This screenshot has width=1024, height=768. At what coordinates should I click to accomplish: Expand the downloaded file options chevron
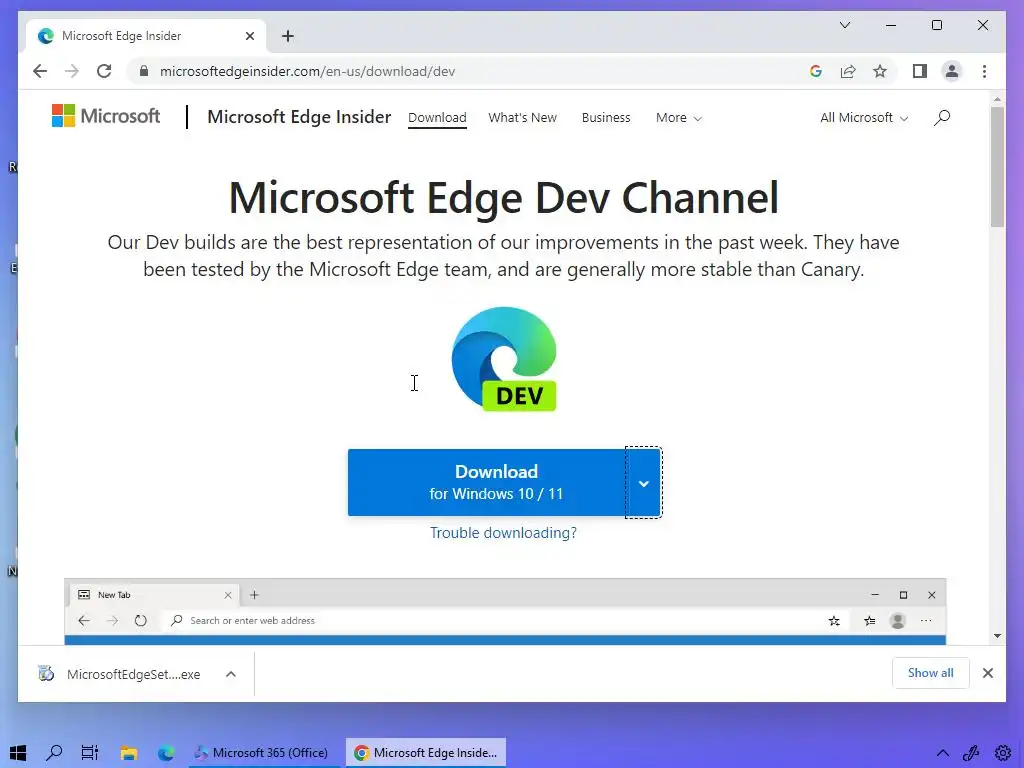(x=231, y=674)
